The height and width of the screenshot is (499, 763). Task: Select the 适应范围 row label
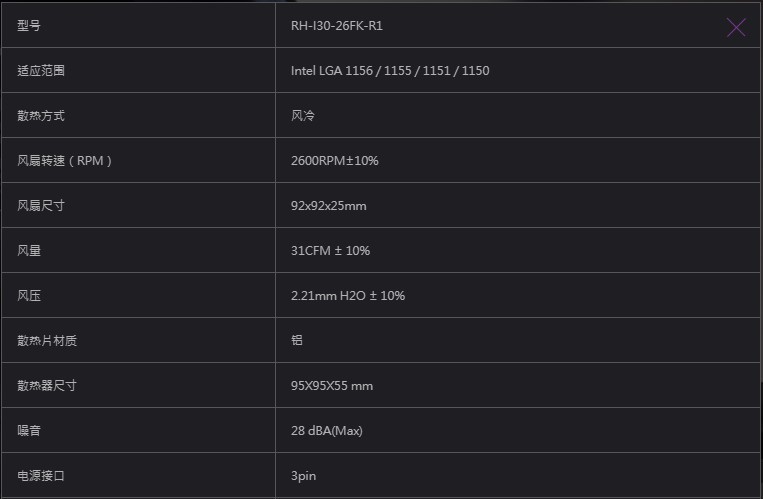coord(41,71)
